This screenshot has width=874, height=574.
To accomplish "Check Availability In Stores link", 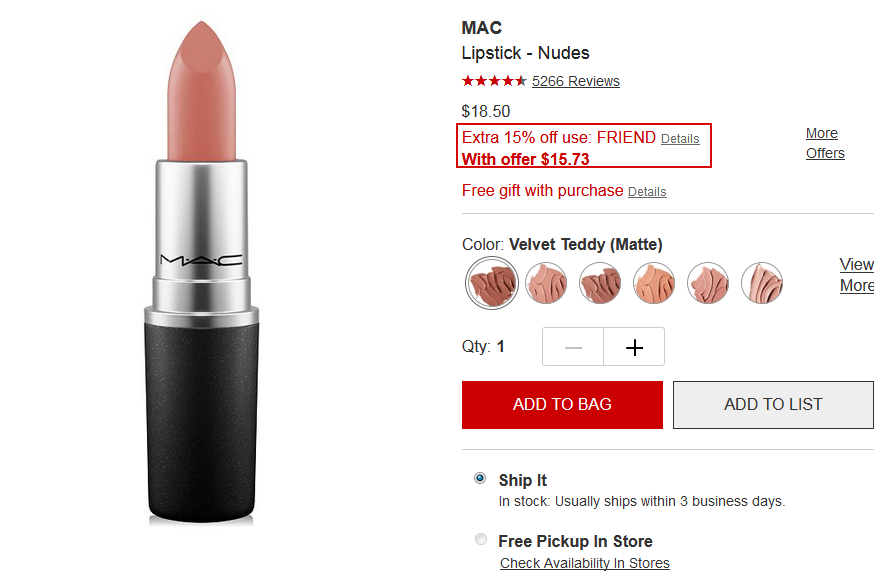I will [x=585, y=563].
